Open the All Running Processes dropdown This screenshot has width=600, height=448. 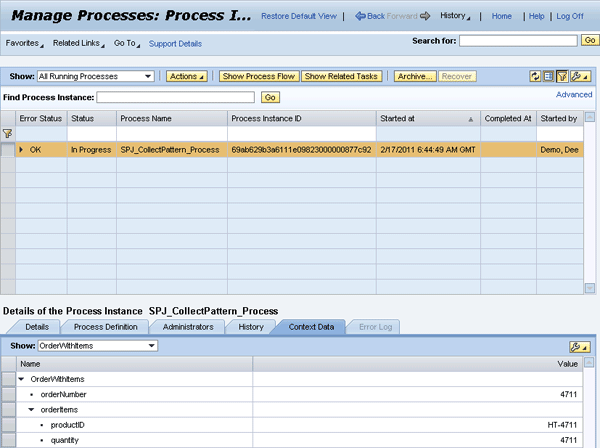(96, 76)
